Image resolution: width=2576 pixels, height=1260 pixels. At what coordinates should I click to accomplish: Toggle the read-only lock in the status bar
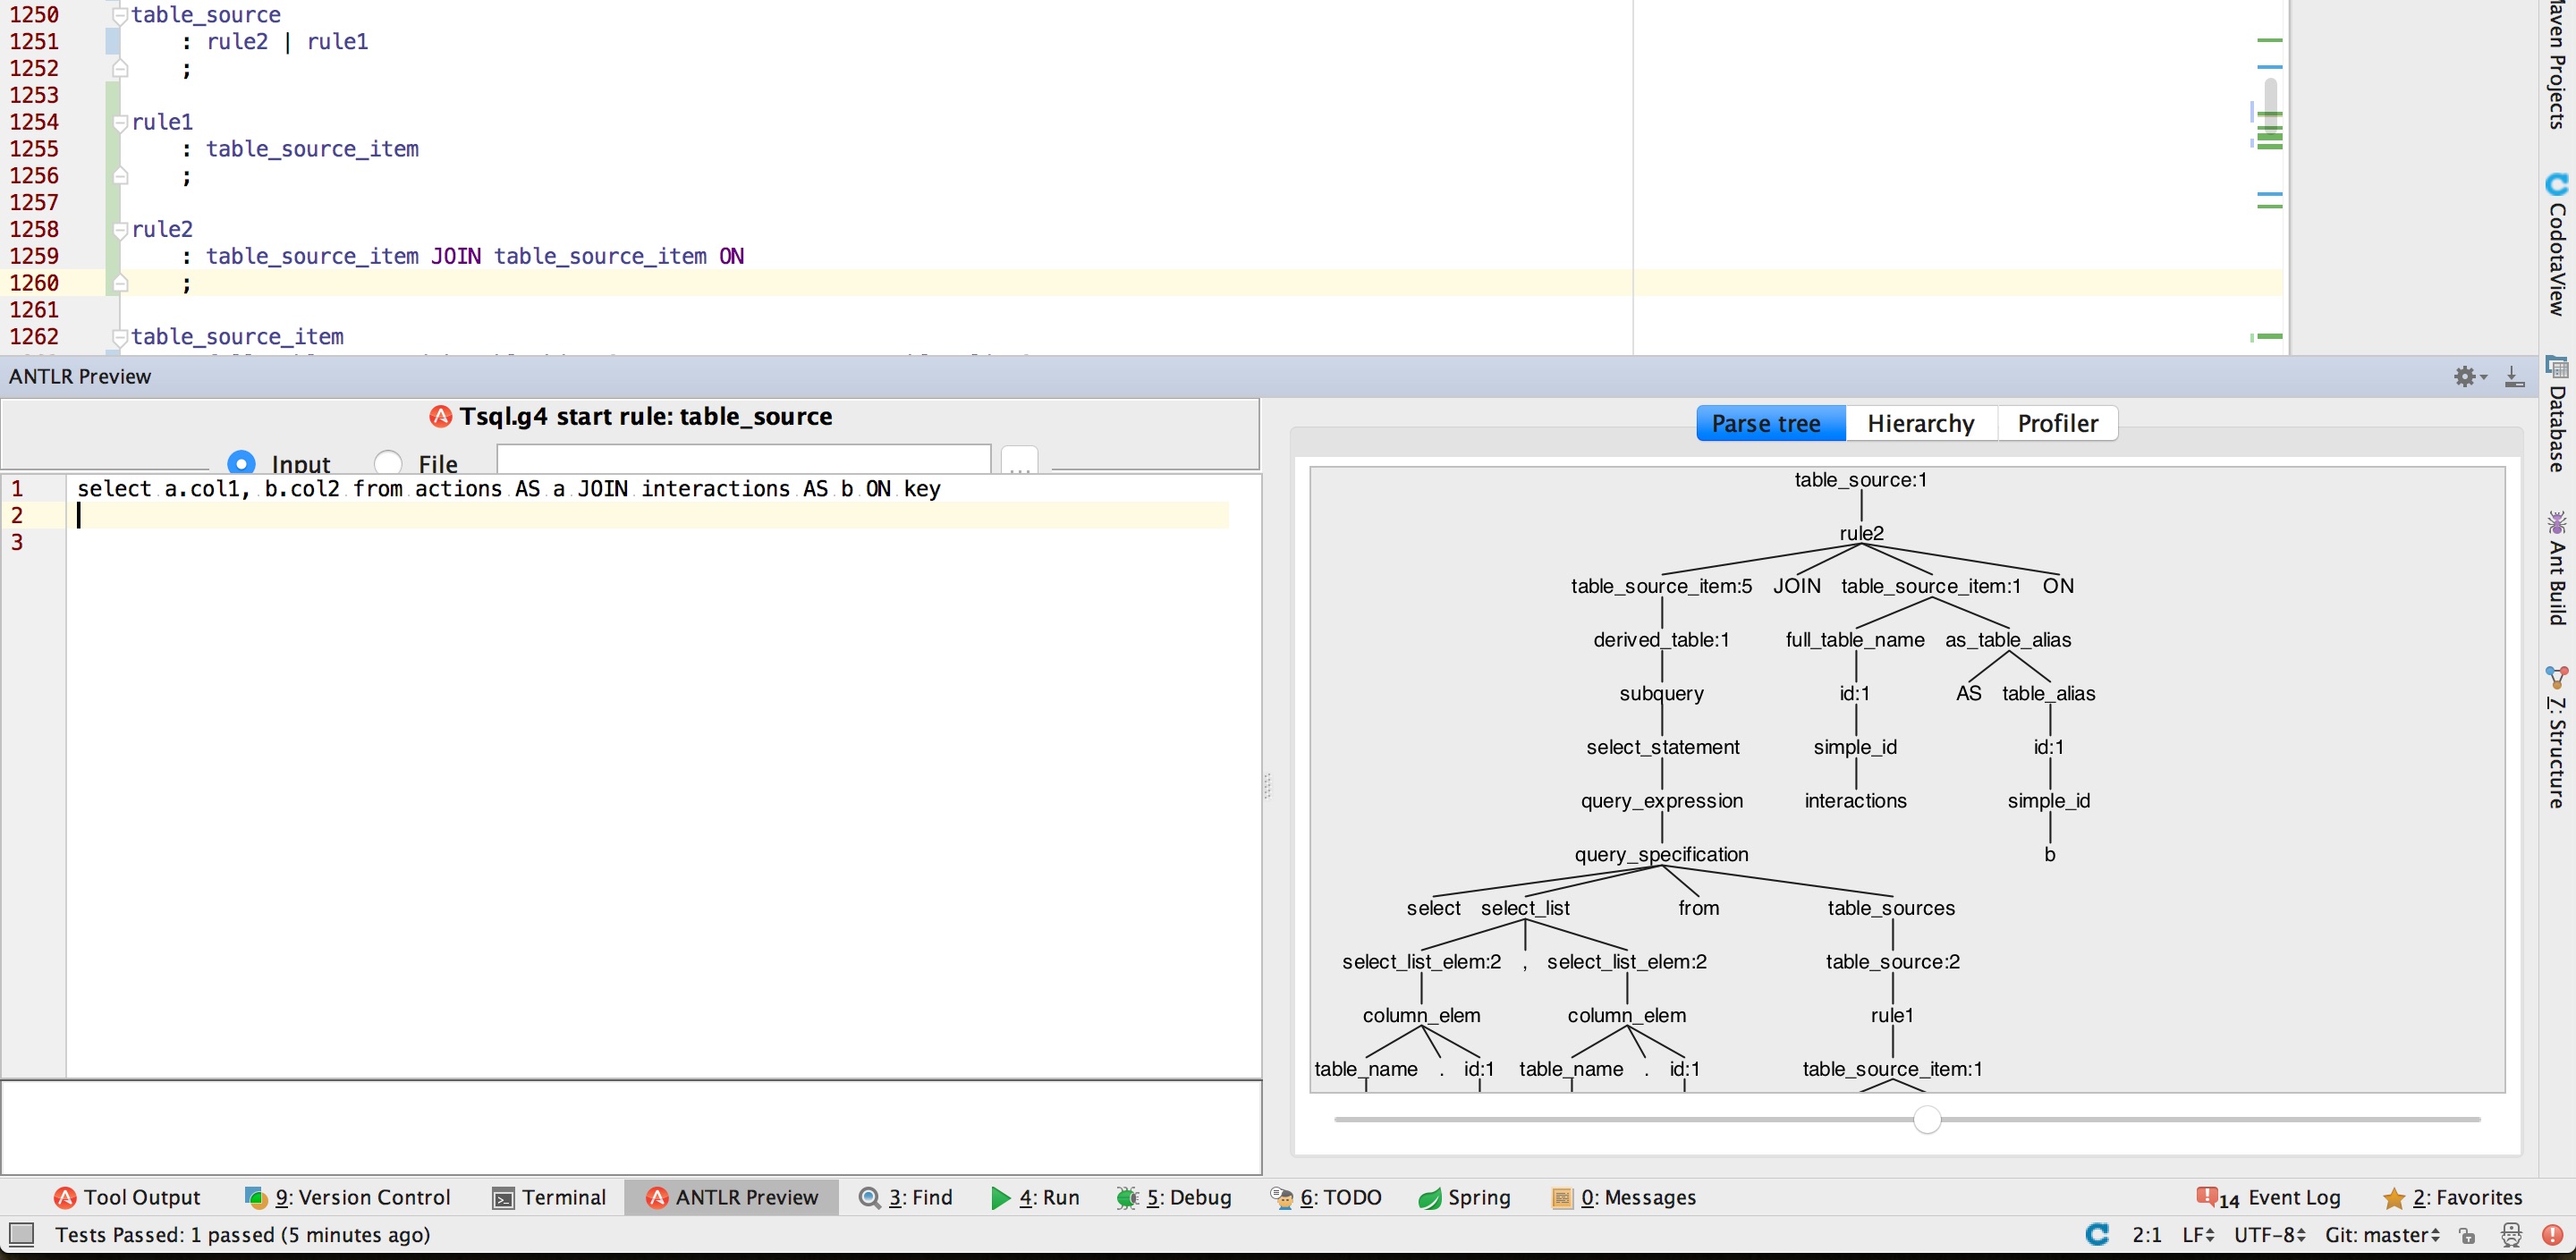2466,1235
